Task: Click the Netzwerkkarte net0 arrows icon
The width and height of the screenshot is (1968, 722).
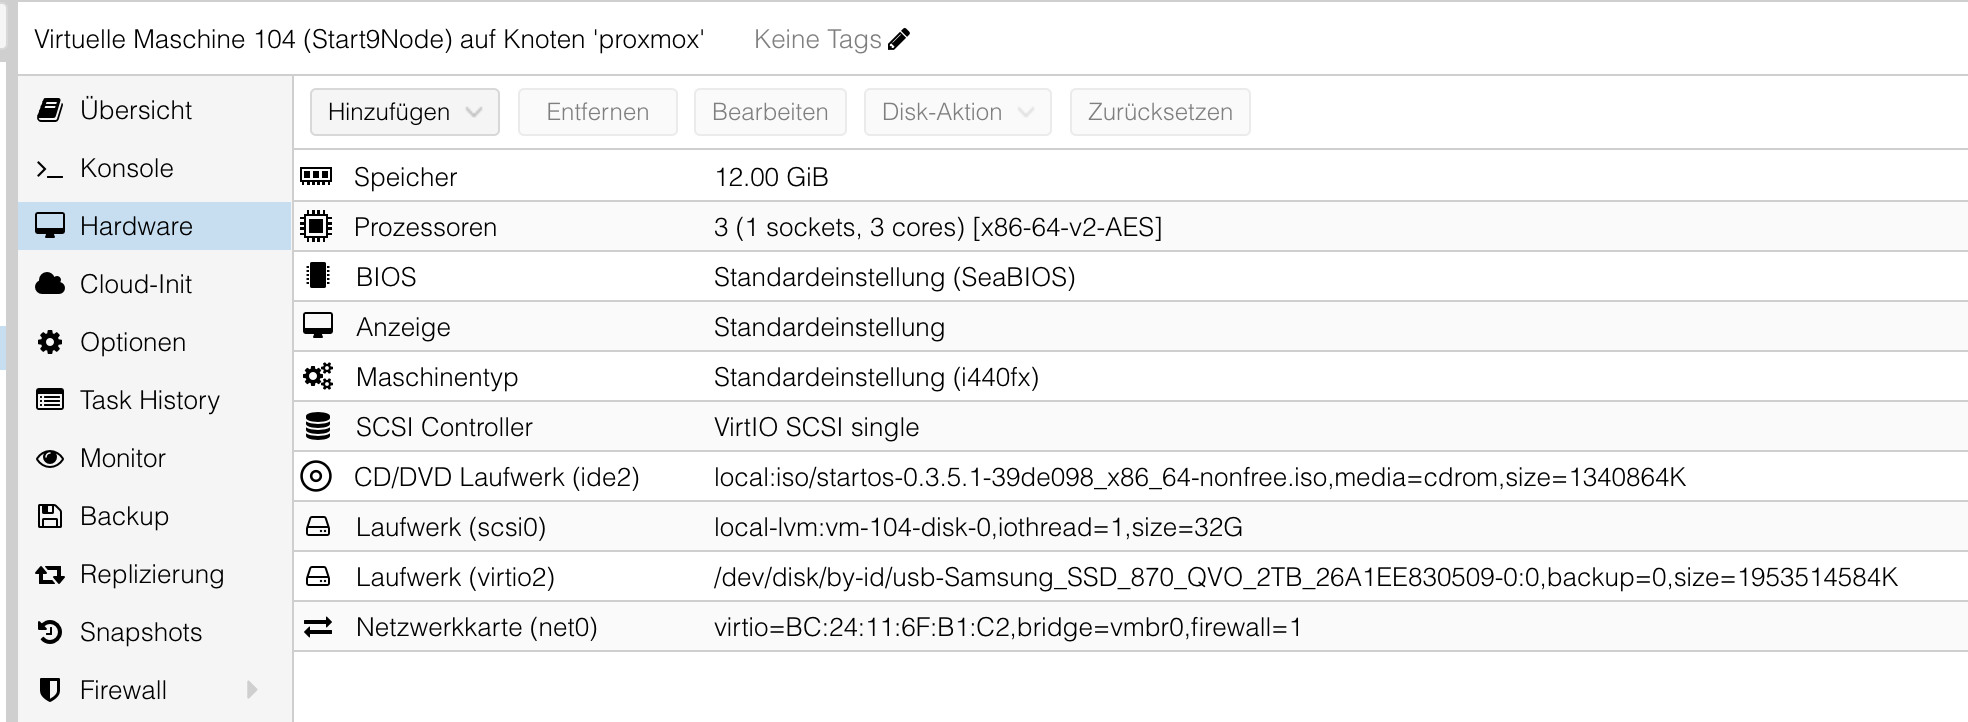Action: point(317,627)
